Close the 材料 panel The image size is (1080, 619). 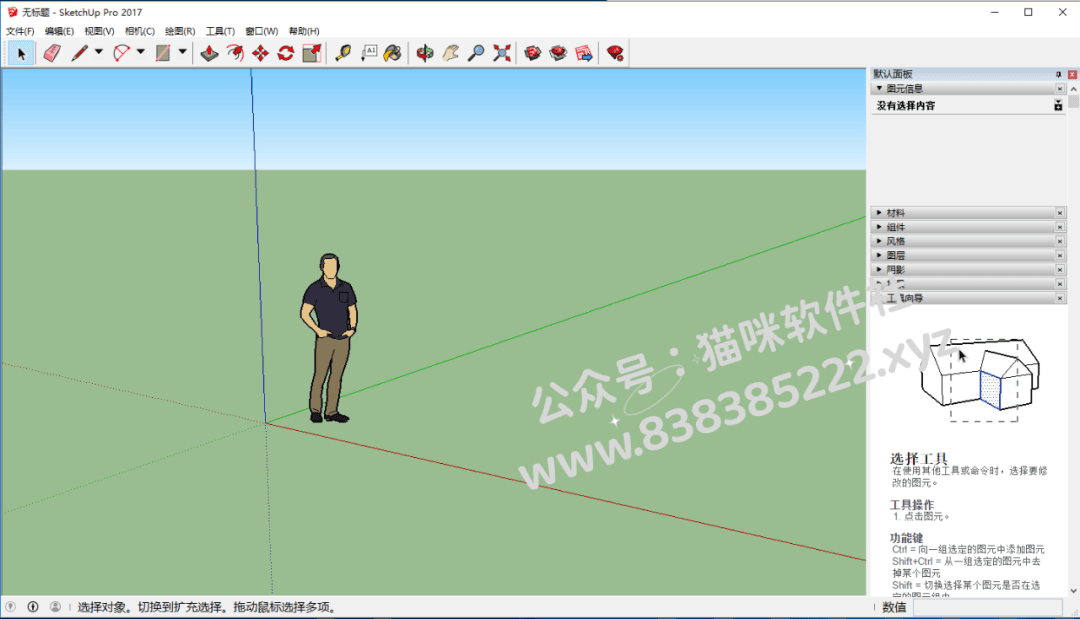coord(1060,213)
